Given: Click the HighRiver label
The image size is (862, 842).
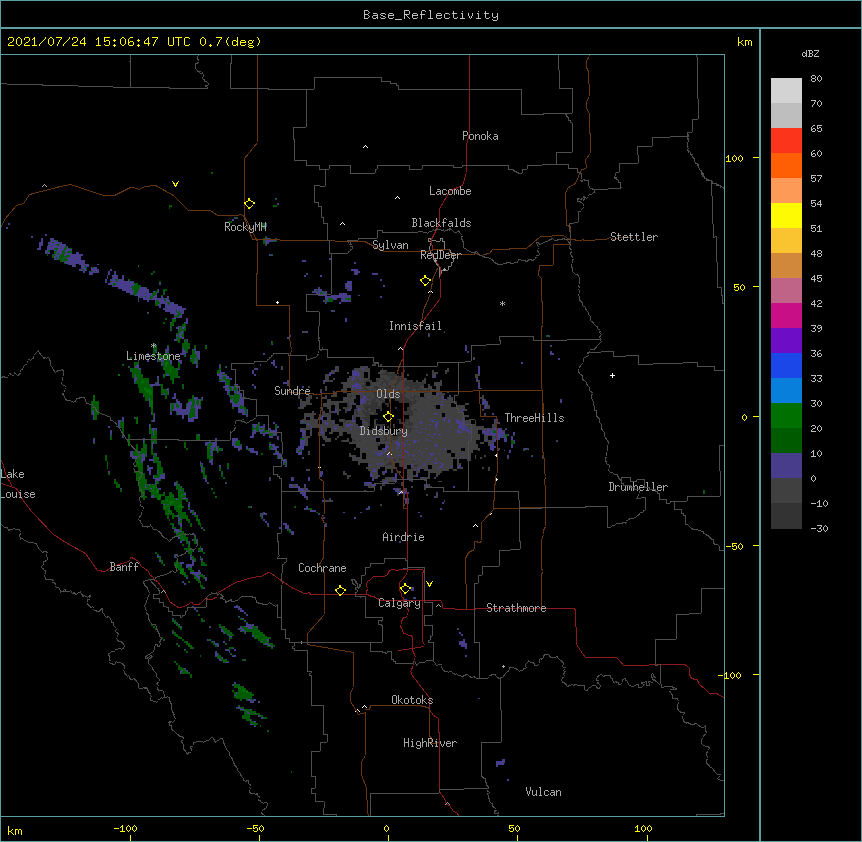Looking at the screenshot, I should 430,743.
